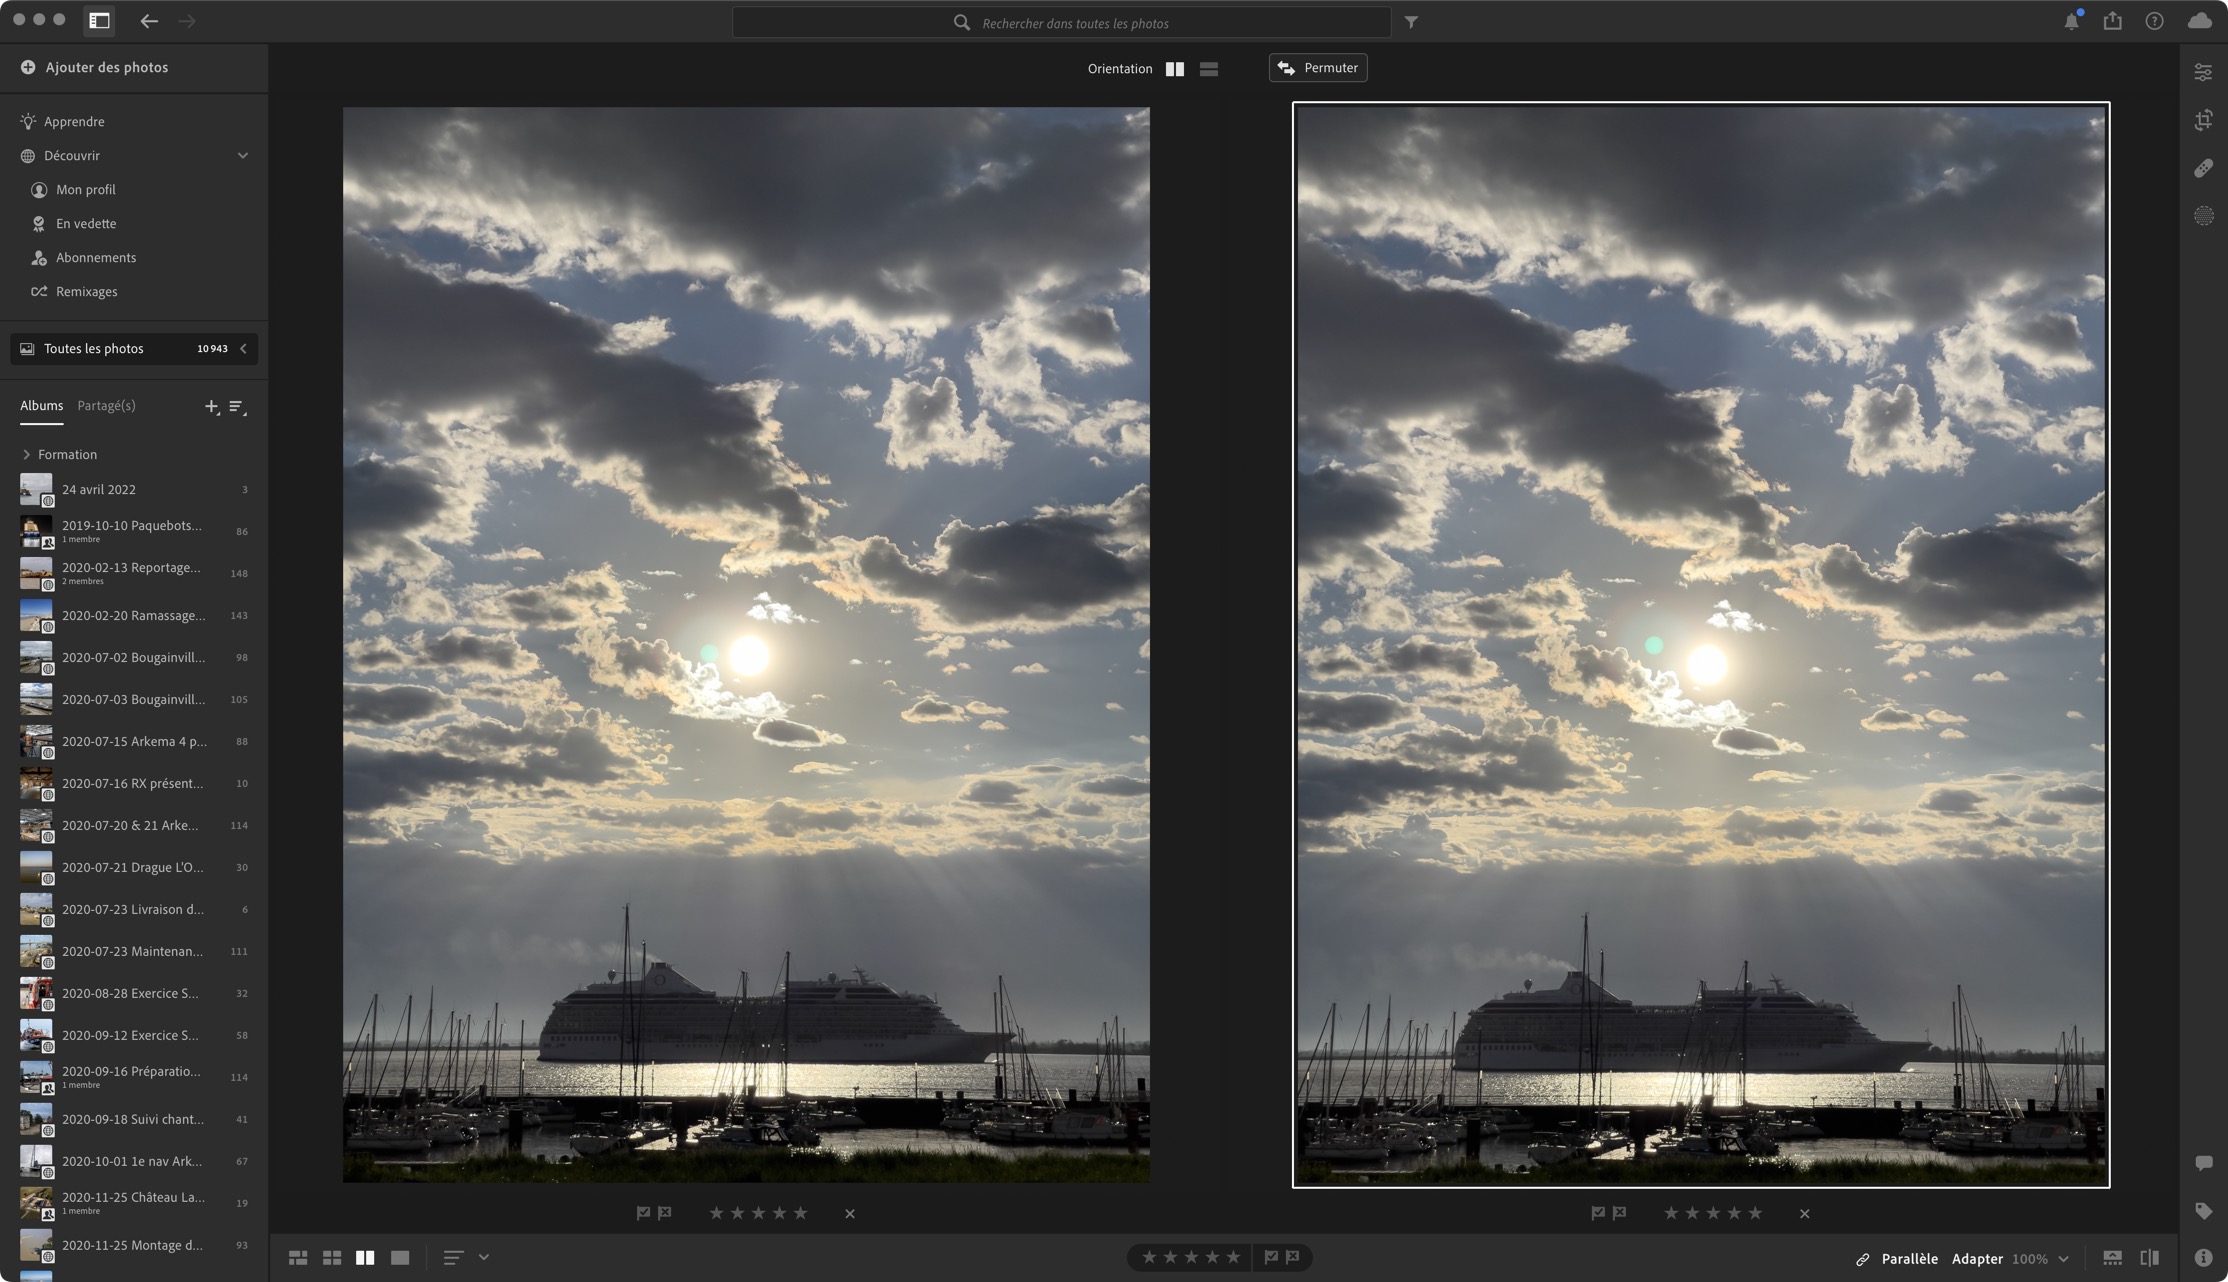This screenshot has height=1282, width=2228.
Task: Toggle Parallèle linked zoom
Action: point(1897,1259)
